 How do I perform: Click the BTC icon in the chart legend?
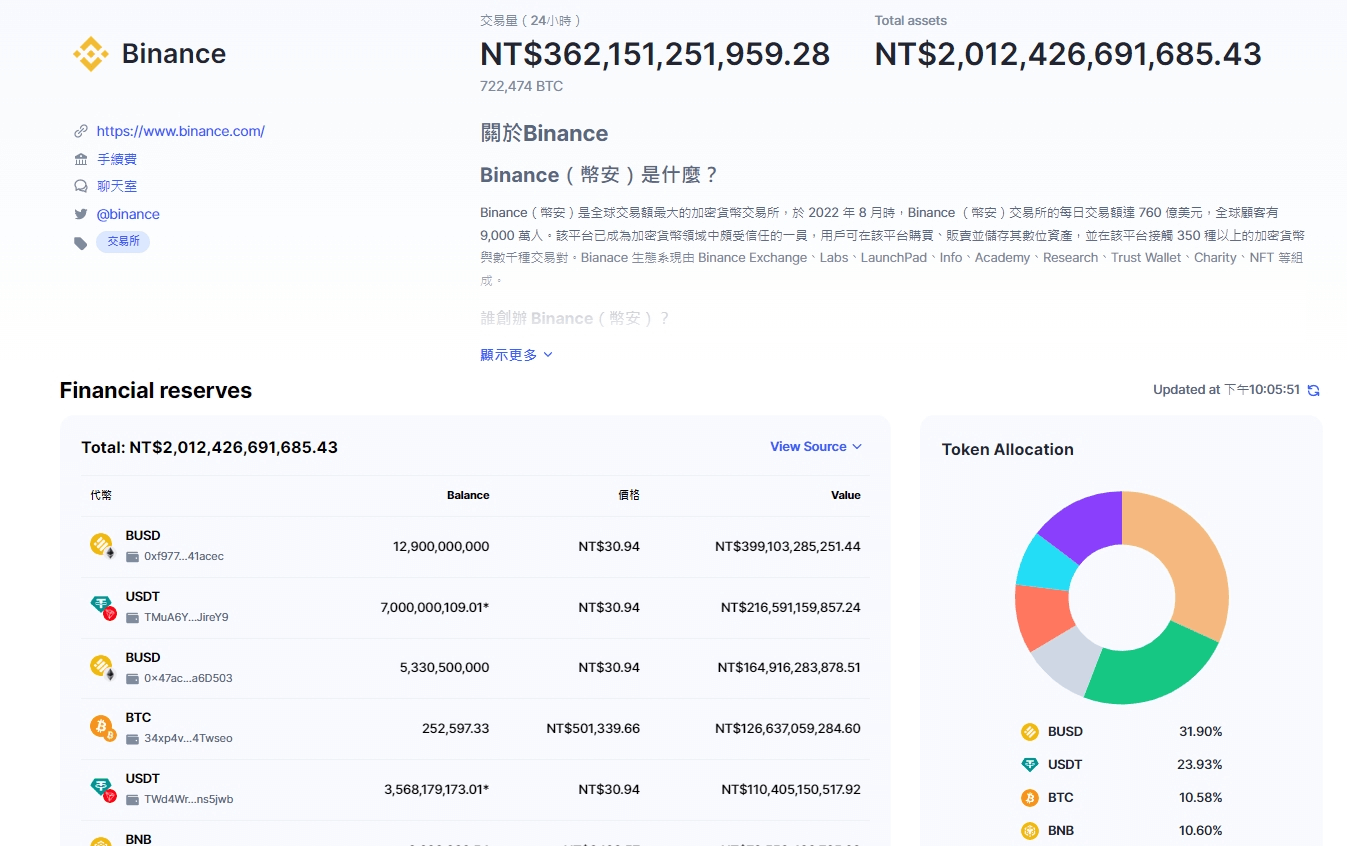[x=1030, y=797]
